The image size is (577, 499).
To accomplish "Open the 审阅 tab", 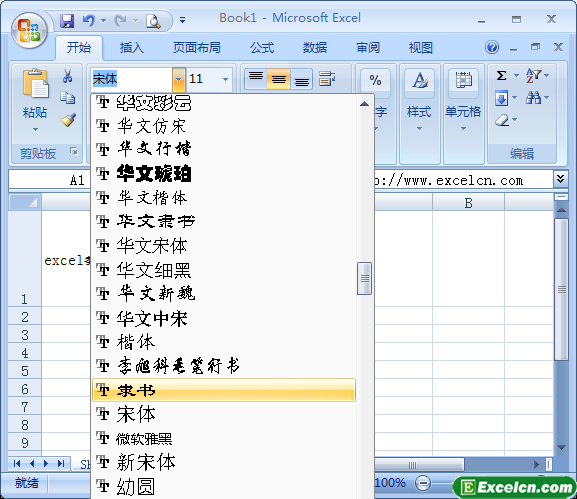I will pyautogui.click(x=368, y=48).
